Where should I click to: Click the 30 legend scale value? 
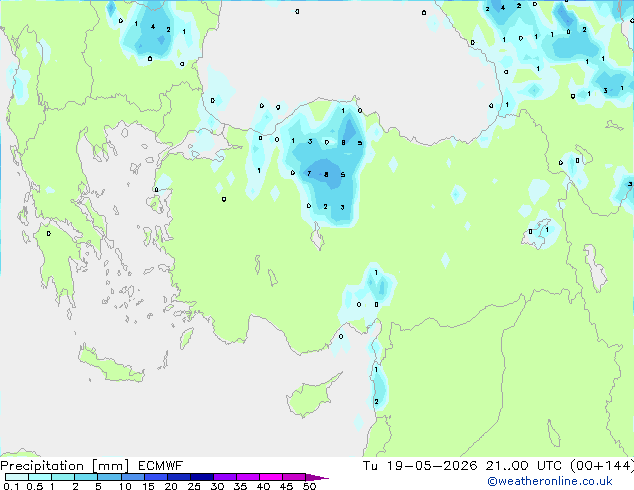[217, 486]
